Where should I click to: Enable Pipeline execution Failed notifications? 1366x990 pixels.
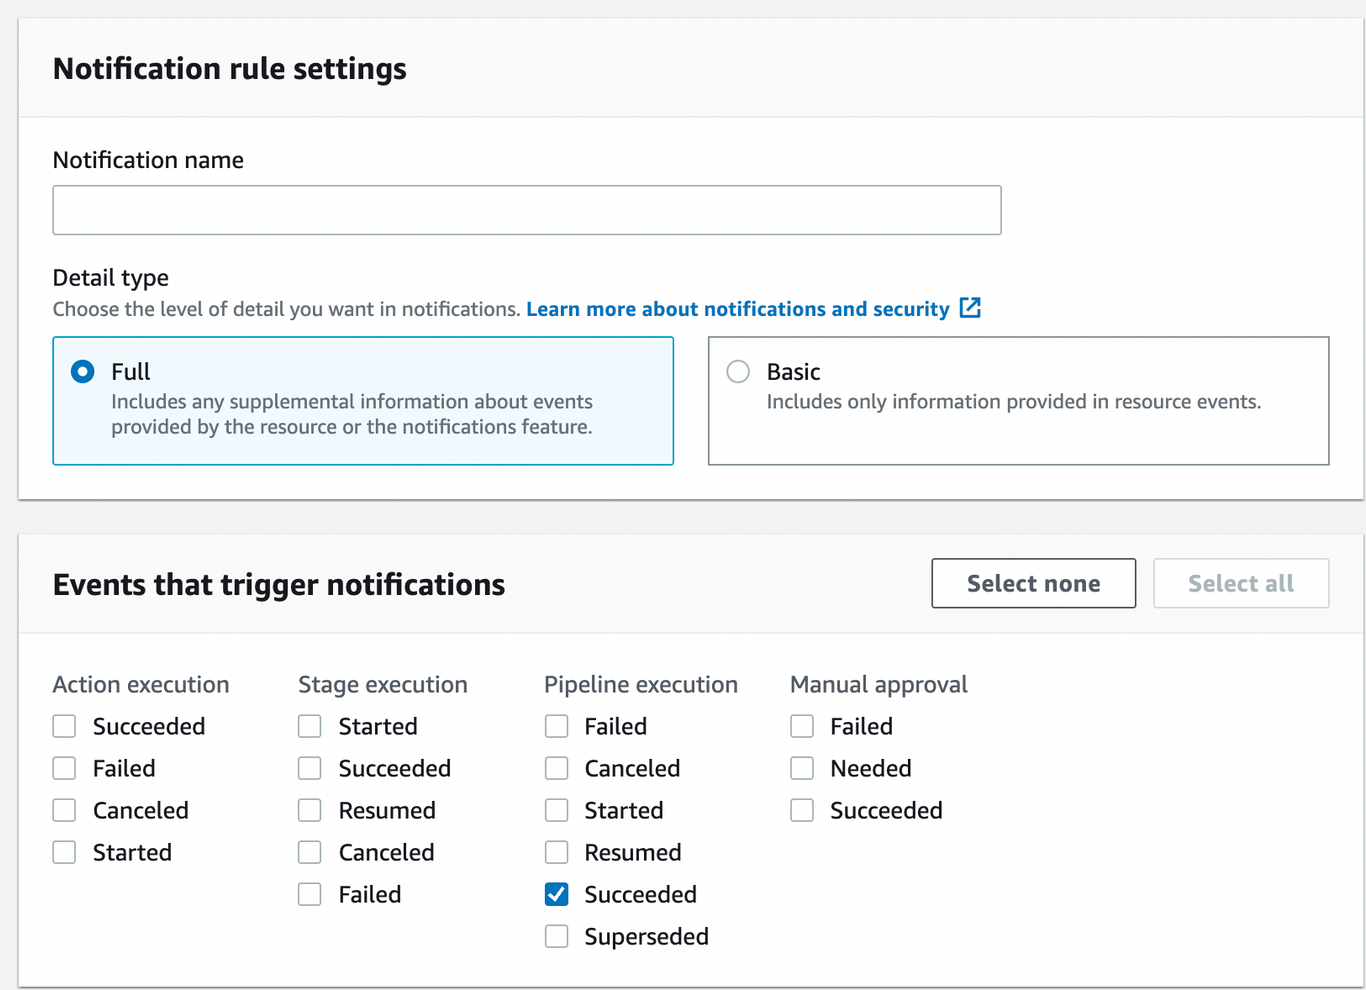click(556, 726)
